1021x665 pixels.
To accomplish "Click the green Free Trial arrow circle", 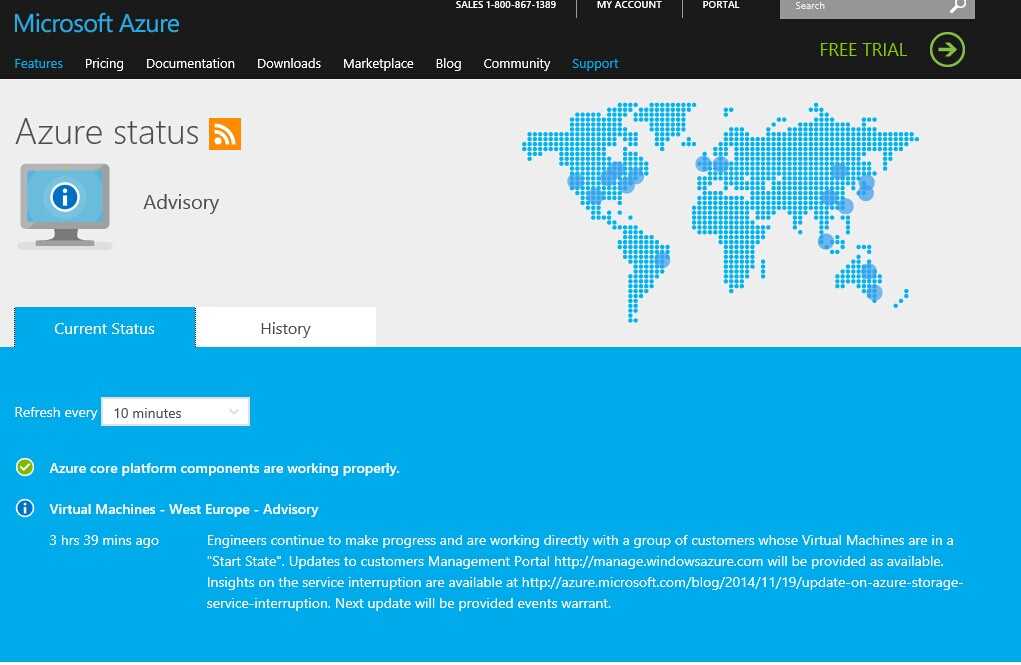I will pyautogui.click(x=947, y=50).
